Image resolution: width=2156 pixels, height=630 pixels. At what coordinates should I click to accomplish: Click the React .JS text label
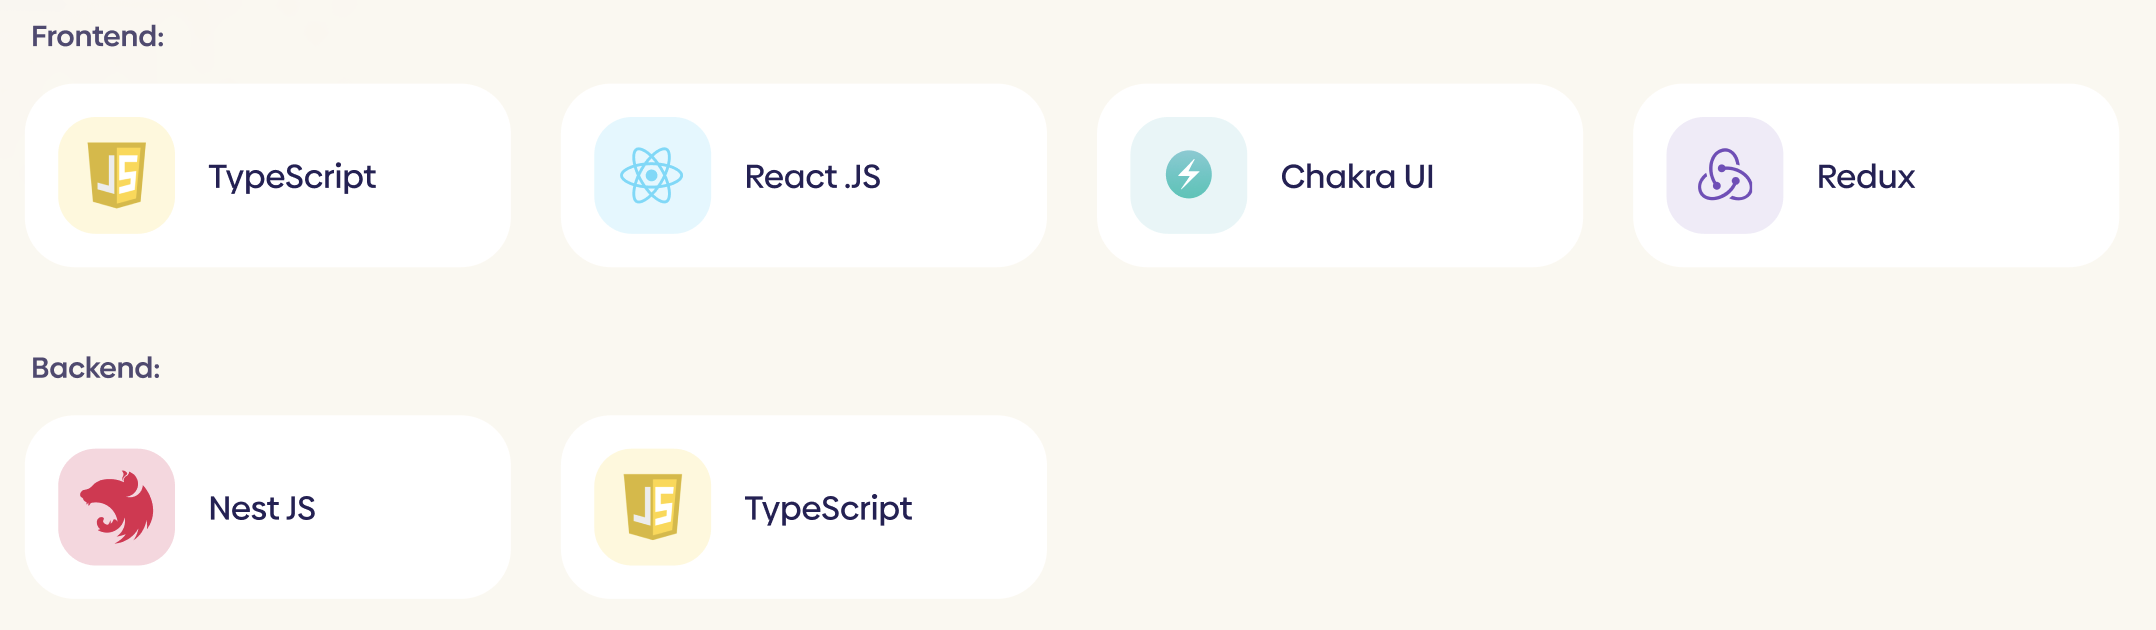pyautogui.click(x=812, y=177)
